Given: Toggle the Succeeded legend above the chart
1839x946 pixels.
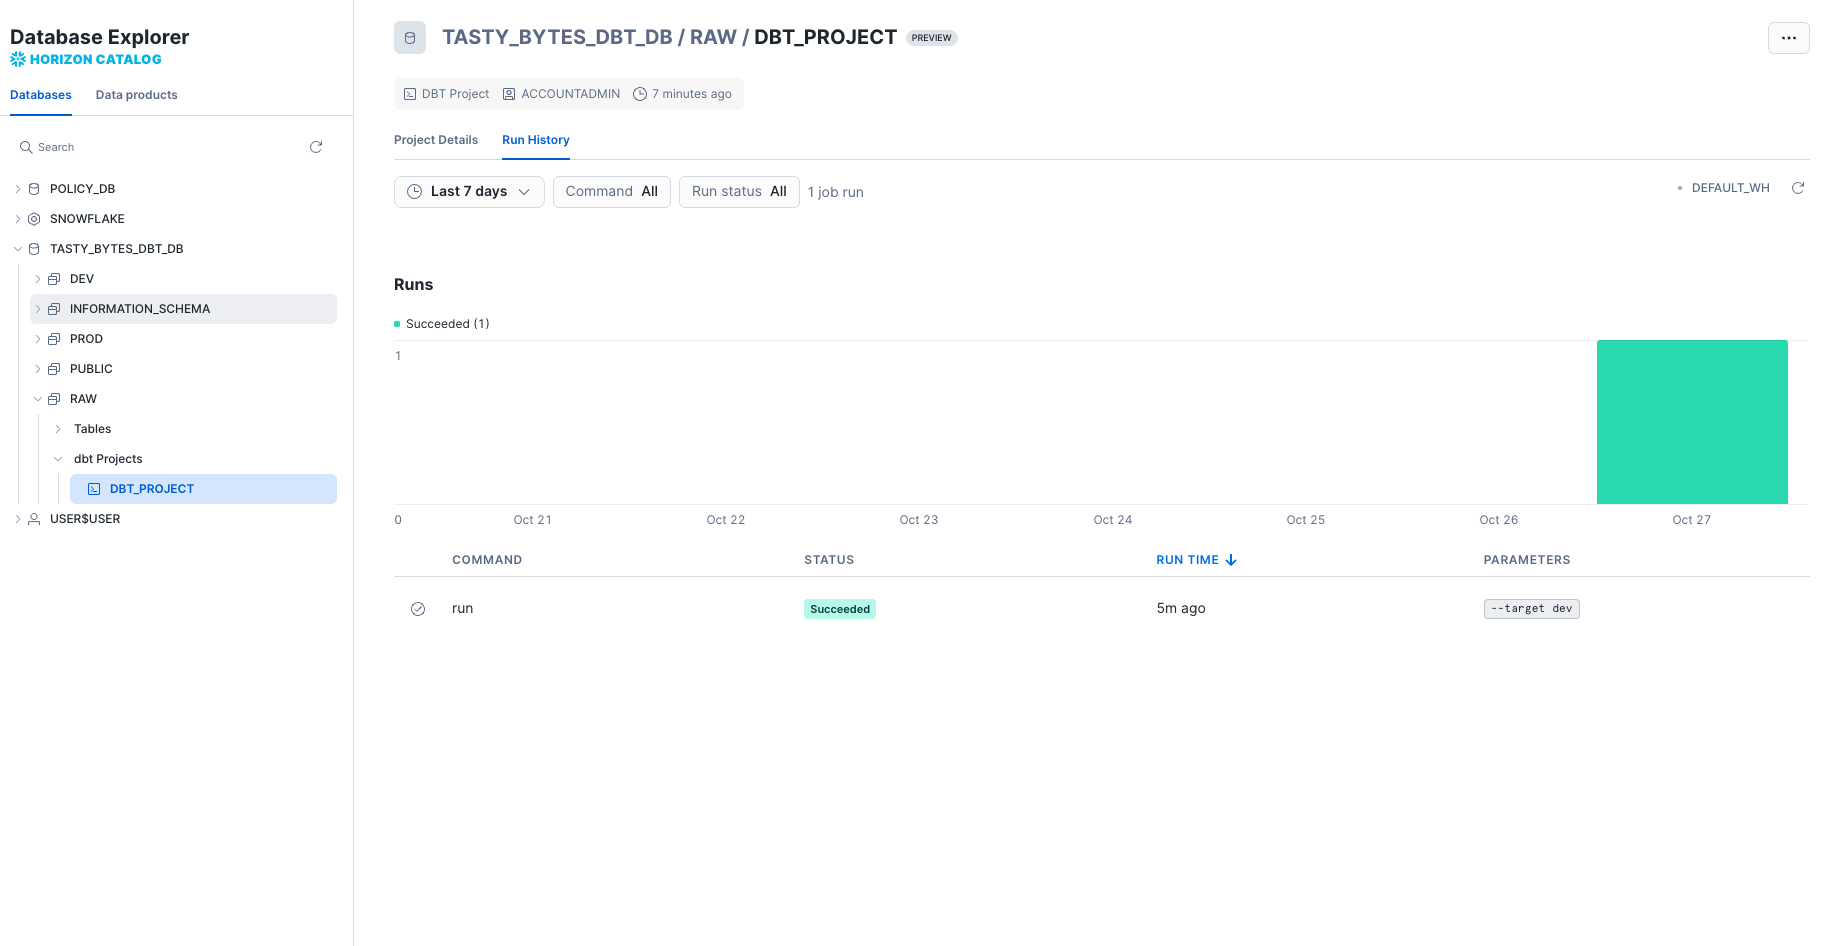Looking at the screenshot, I should pos(441,323).
